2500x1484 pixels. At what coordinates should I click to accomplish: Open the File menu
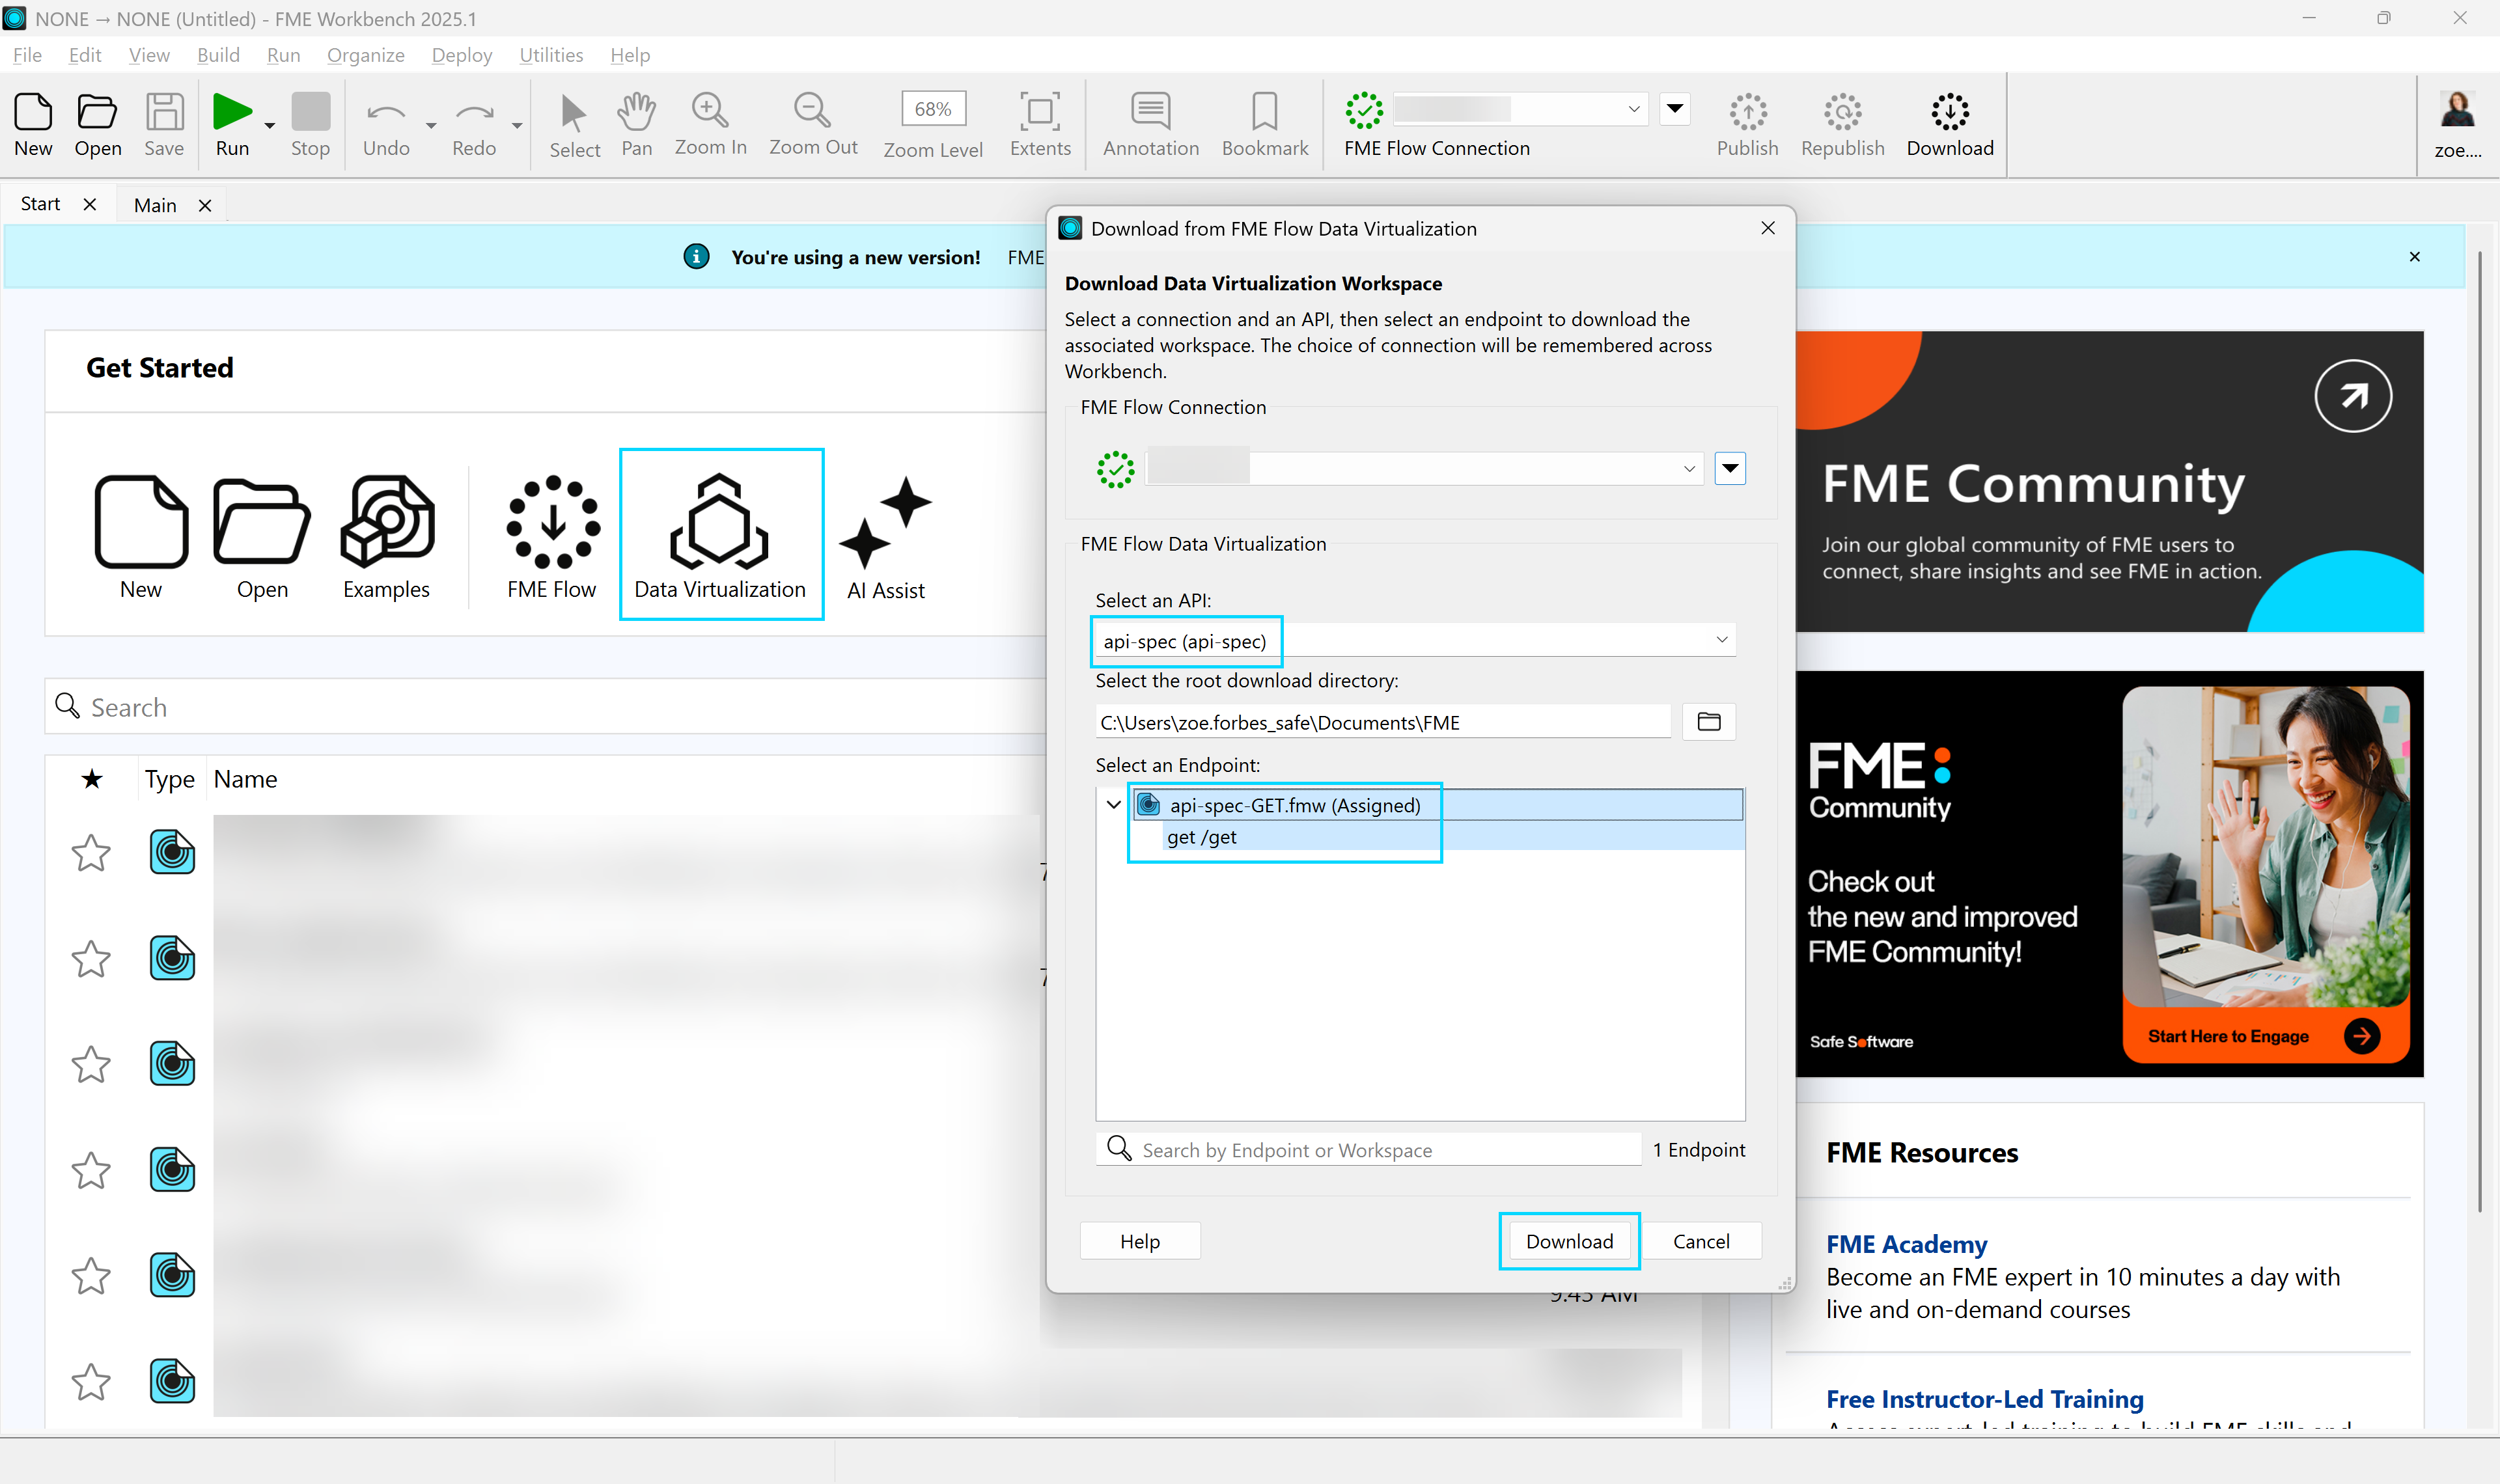(27, 55)
